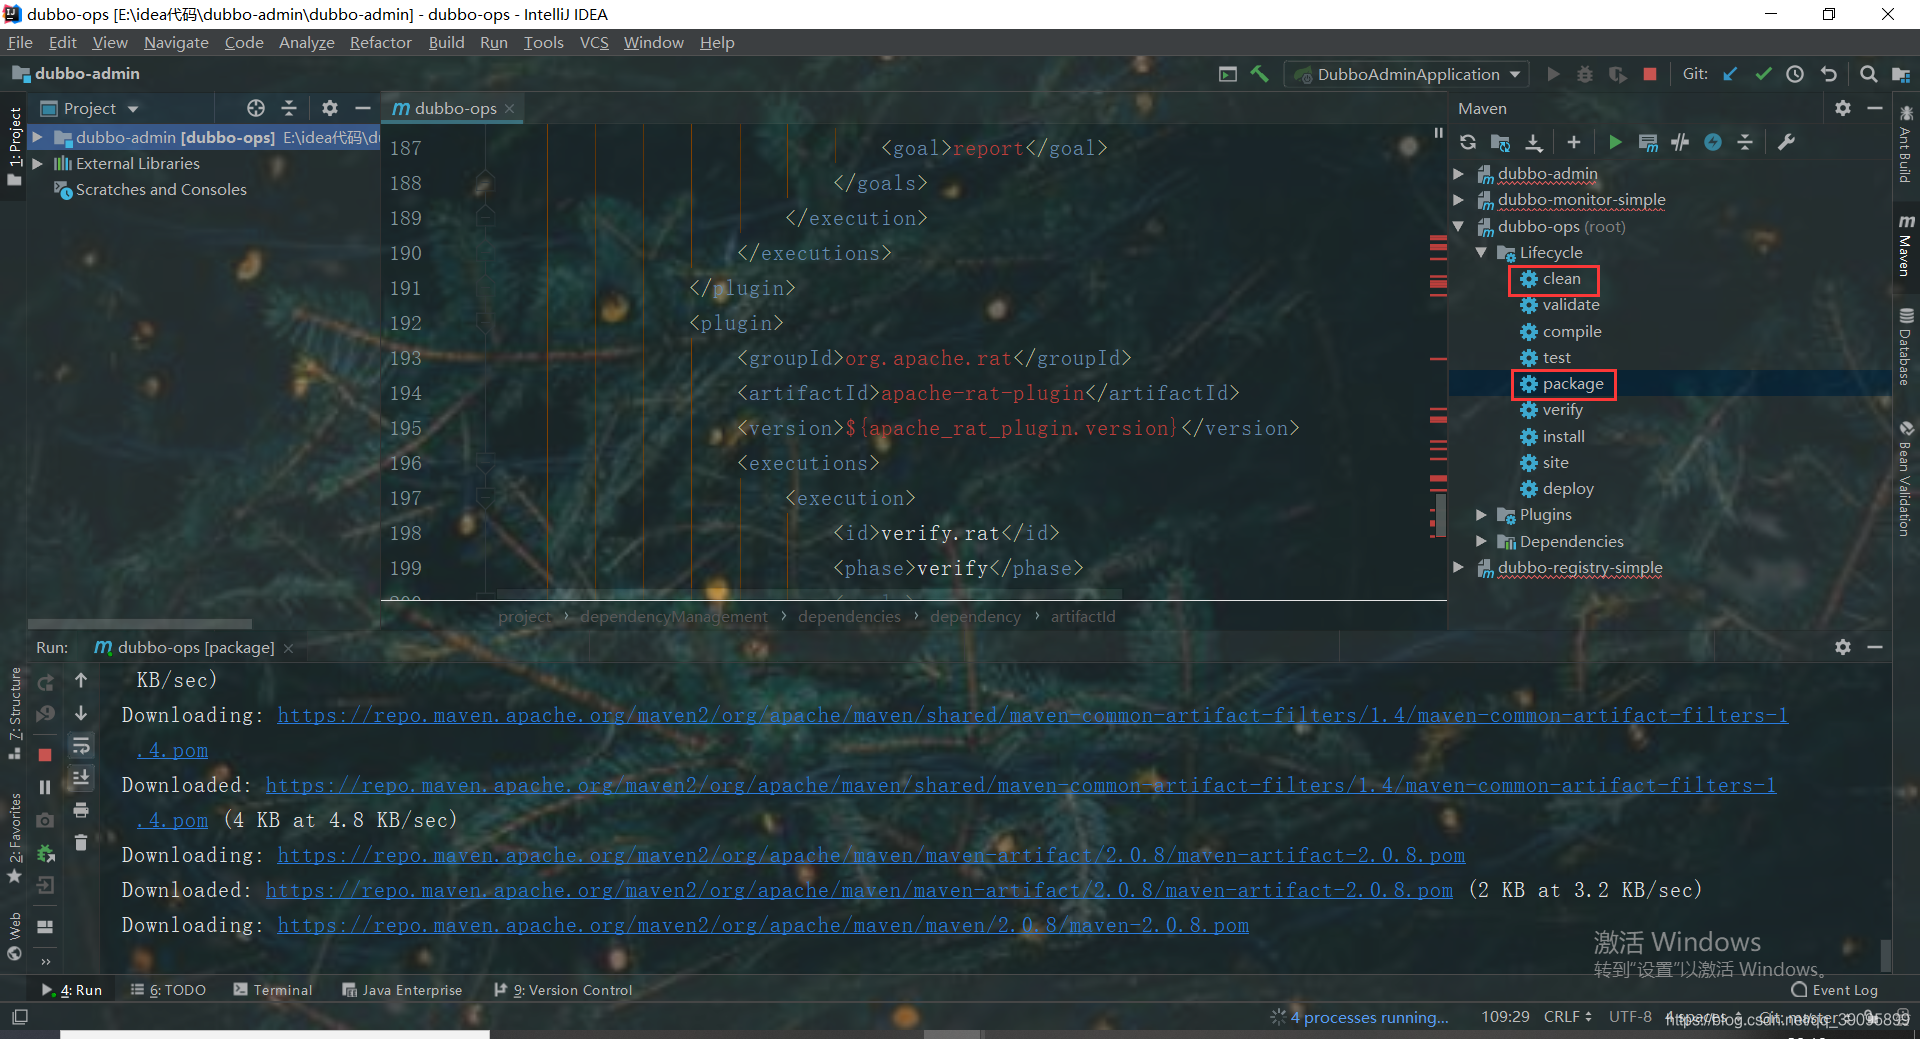Screen dimensions: 1920x1039
Task: Open Maven panel gear settings
Action: pyautogui.click(x=1843, y=108)
